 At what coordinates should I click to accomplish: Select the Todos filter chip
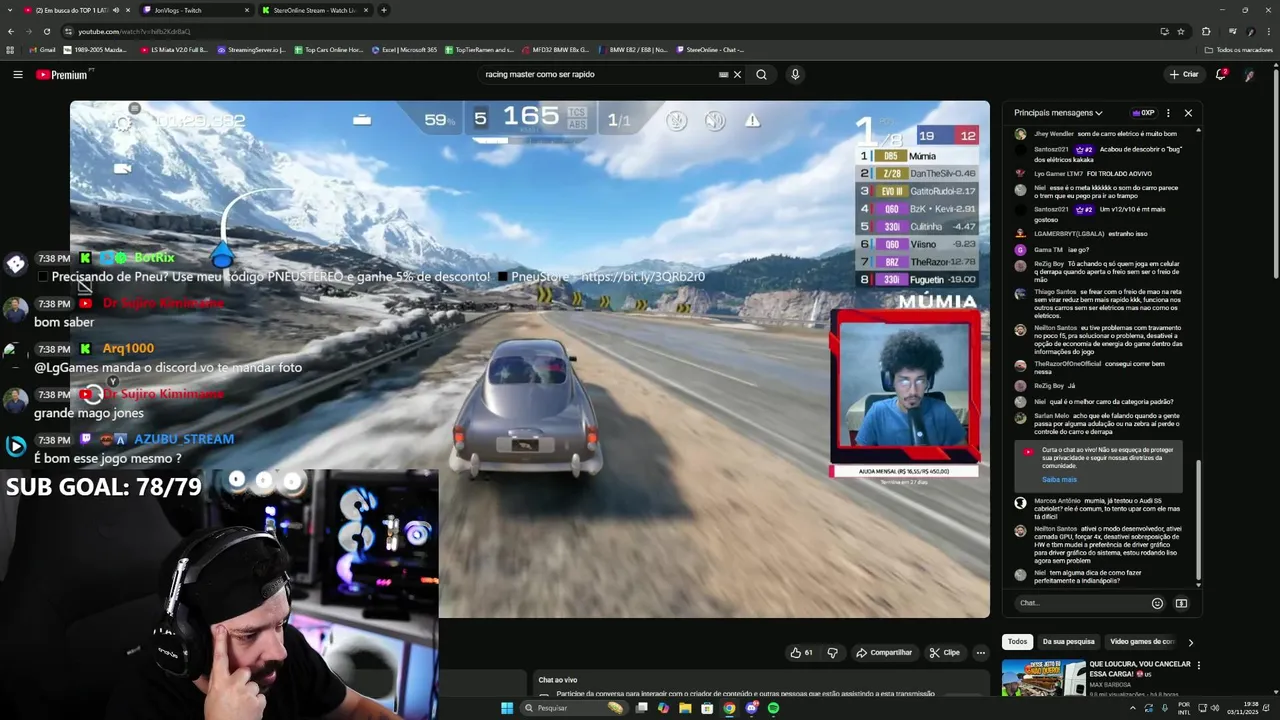(1017, 642)
